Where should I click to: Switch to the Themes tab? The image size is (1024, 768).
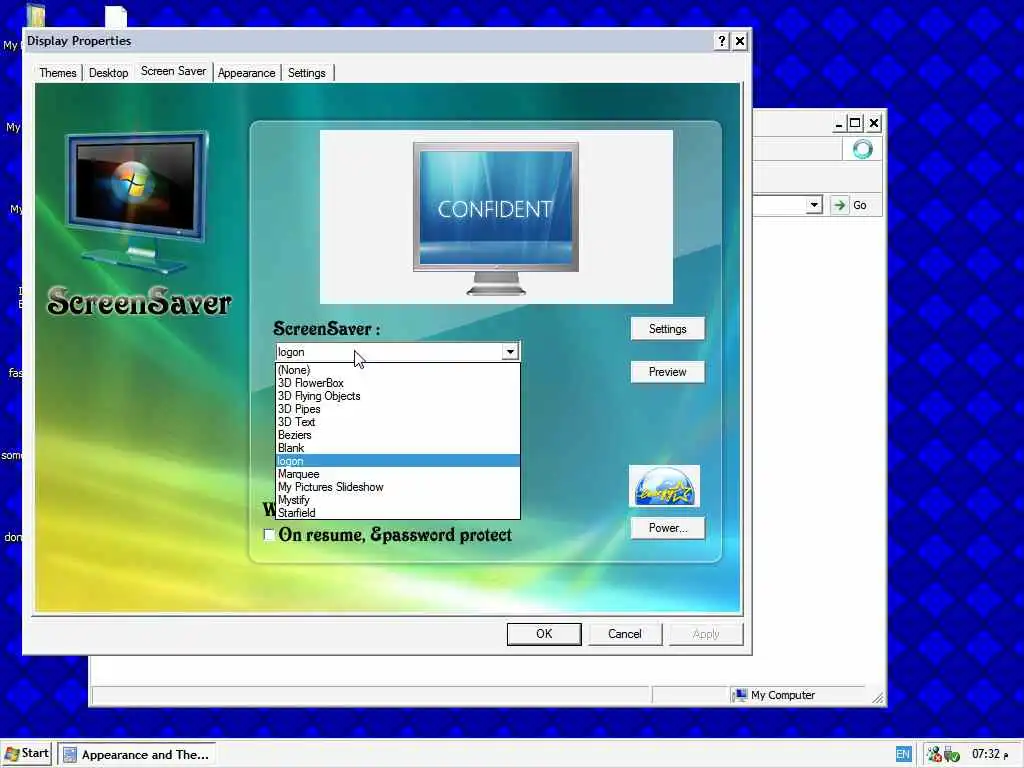58,72
